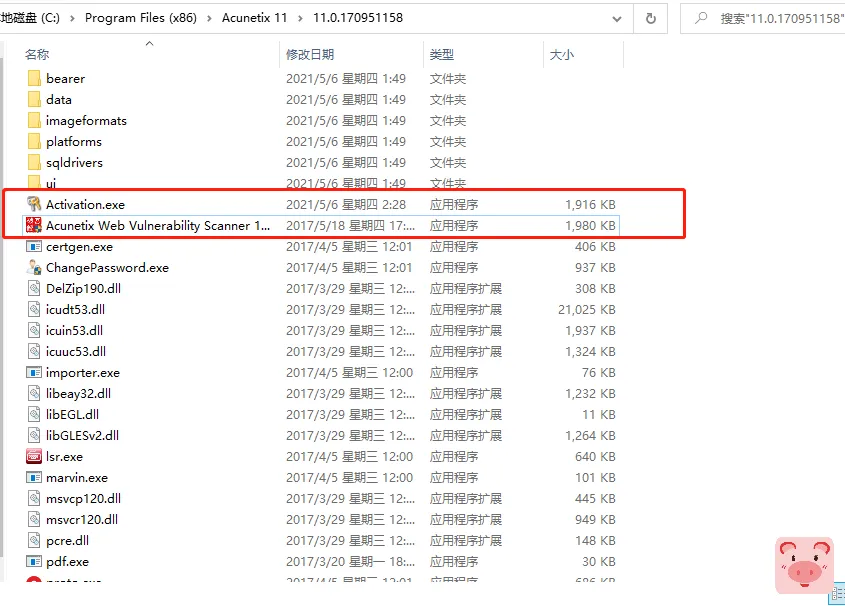The image size is (845, 606).
Task: Open the bearer folder icon
Action: click(x=34, y=79)
